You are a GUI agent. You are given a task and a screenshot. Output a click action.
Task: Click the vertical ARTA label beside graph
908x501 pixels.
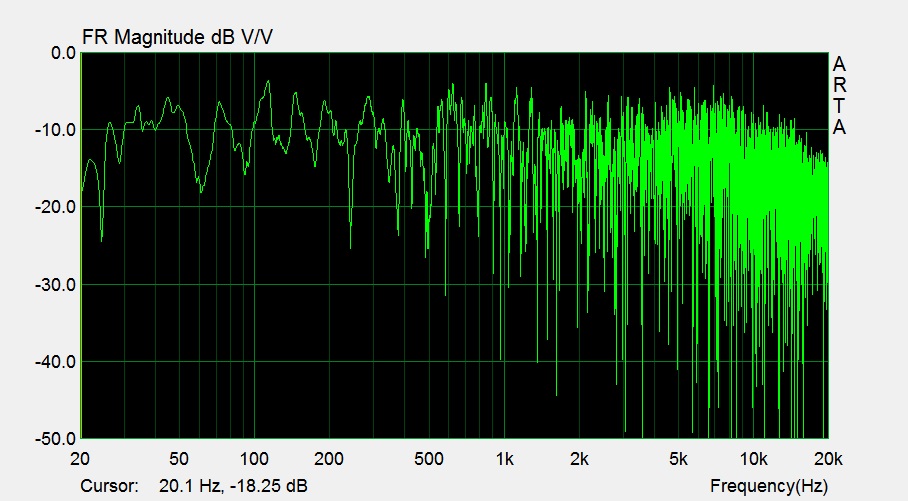coord(839,96)
